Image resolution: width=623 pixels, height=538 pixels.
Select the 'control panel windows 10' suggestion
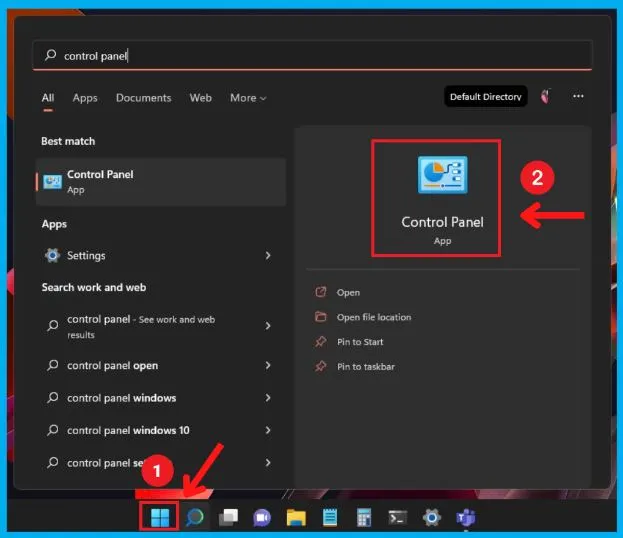pyautogui.click(x=159, y=430)
